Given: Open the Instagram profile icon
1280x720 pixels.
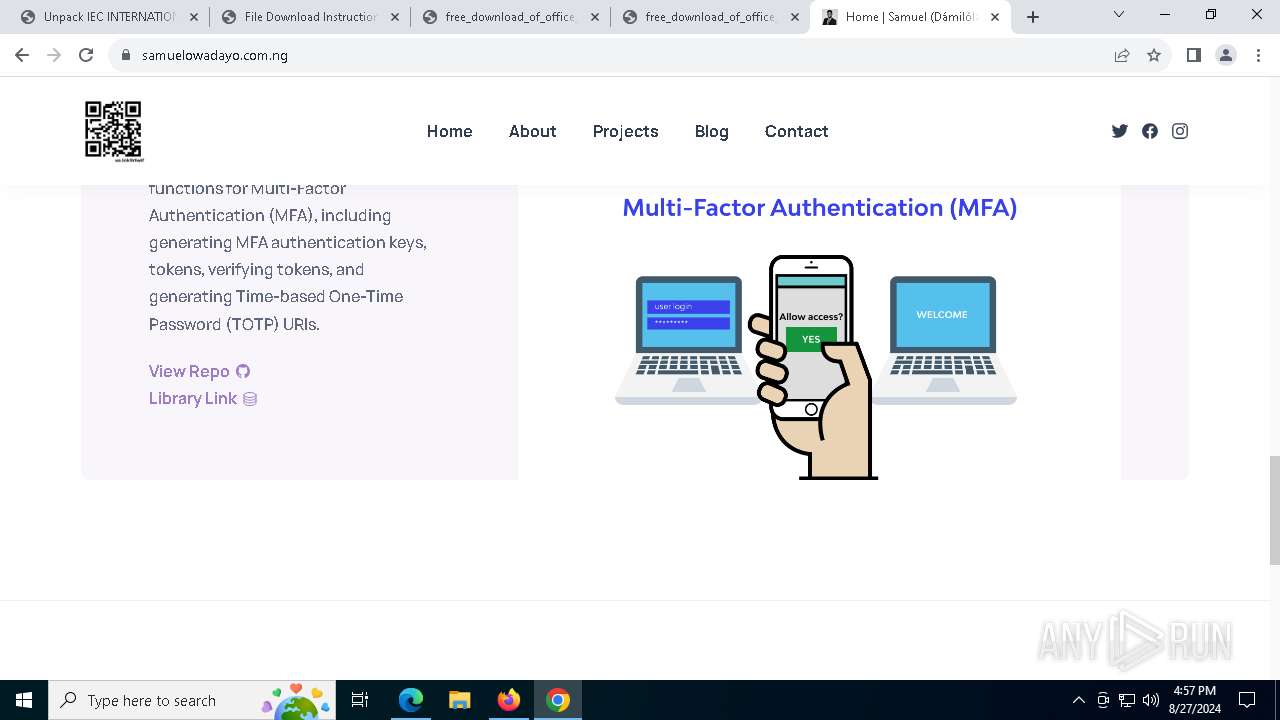Looking at the screenshot, I should click(1180, 131).
